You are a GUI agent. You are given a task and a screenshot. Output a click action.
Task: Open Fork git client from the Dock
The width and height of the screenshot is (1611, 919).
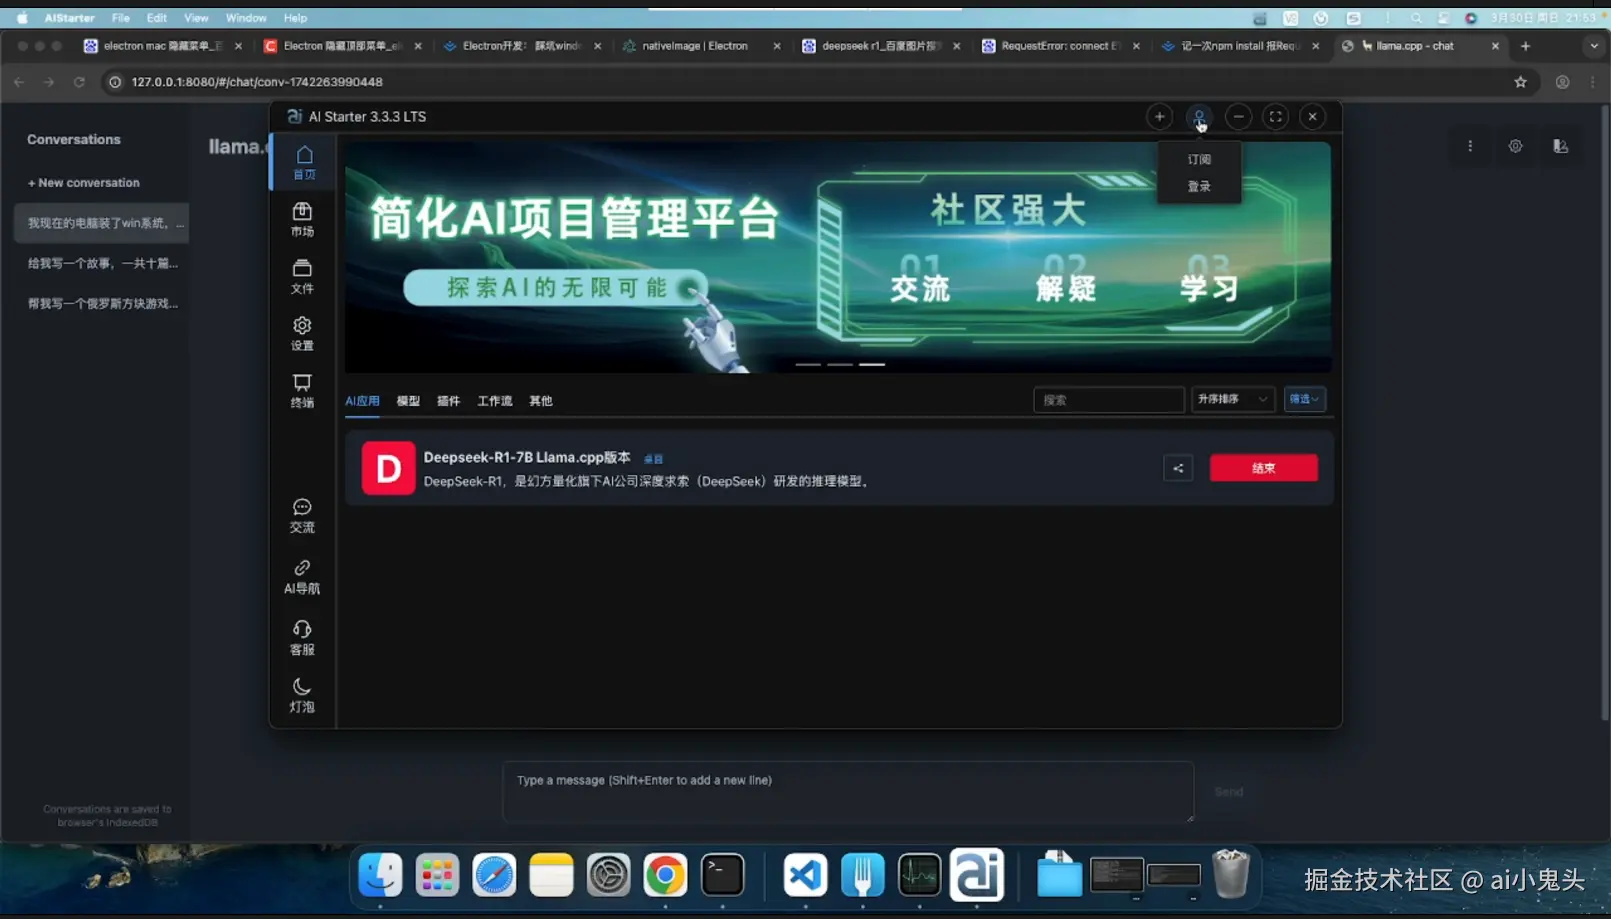tap(862, 875)
